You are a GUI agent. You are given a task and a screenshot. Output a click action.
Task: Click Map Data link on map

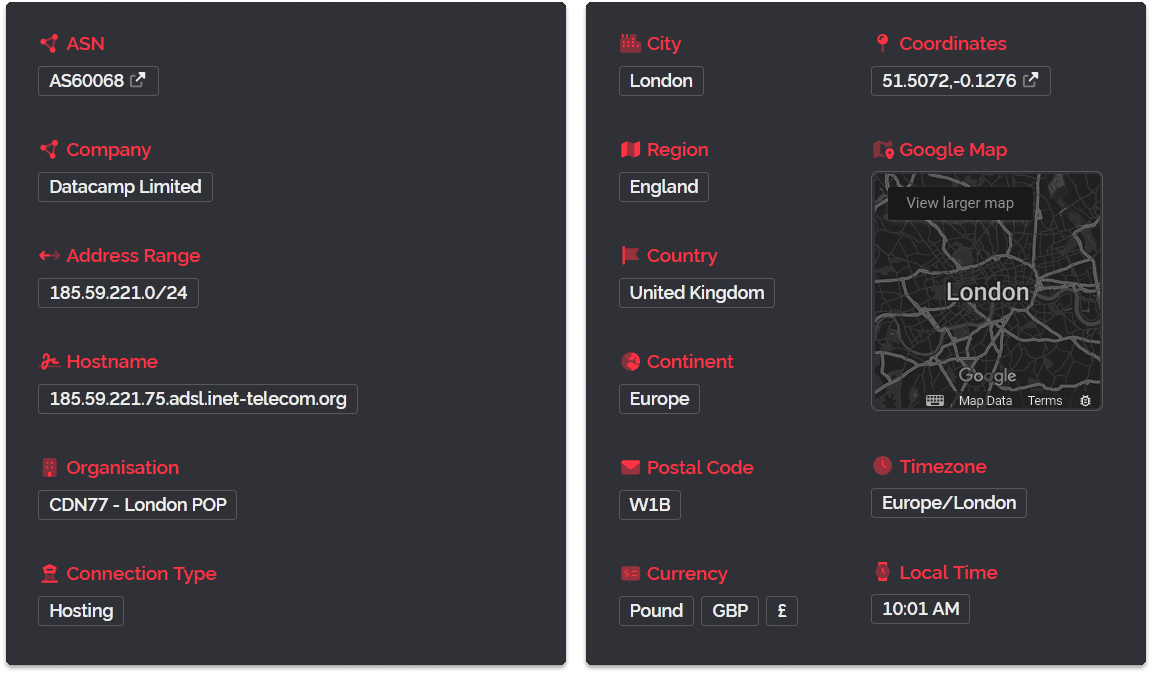(x=985, y=400)
